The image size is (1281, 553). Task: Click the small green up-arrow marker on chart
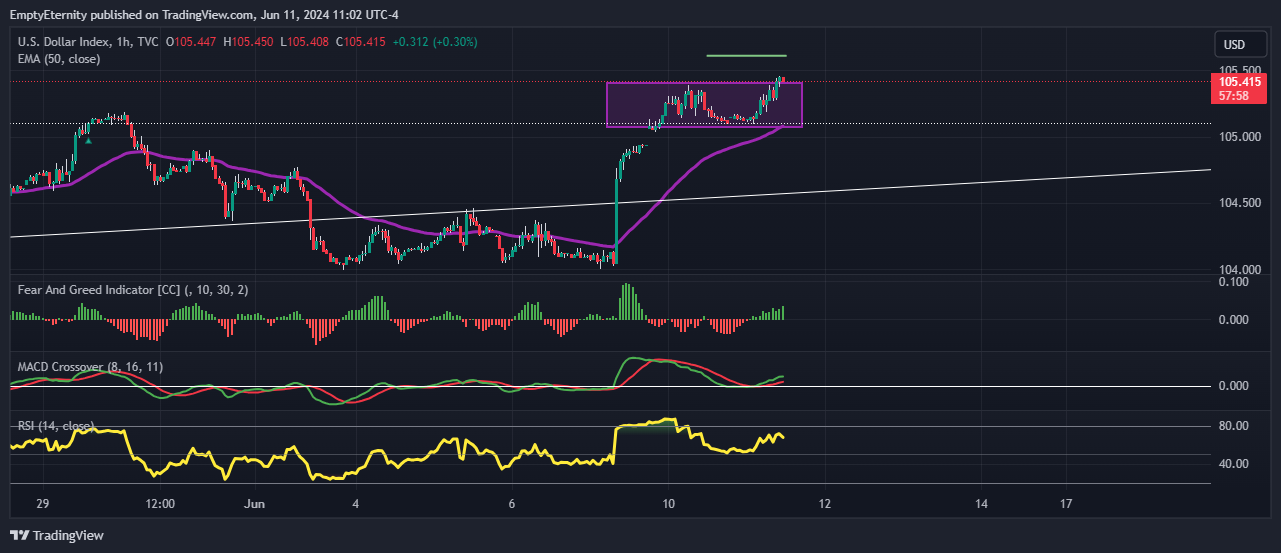click(x=88, y=141)
